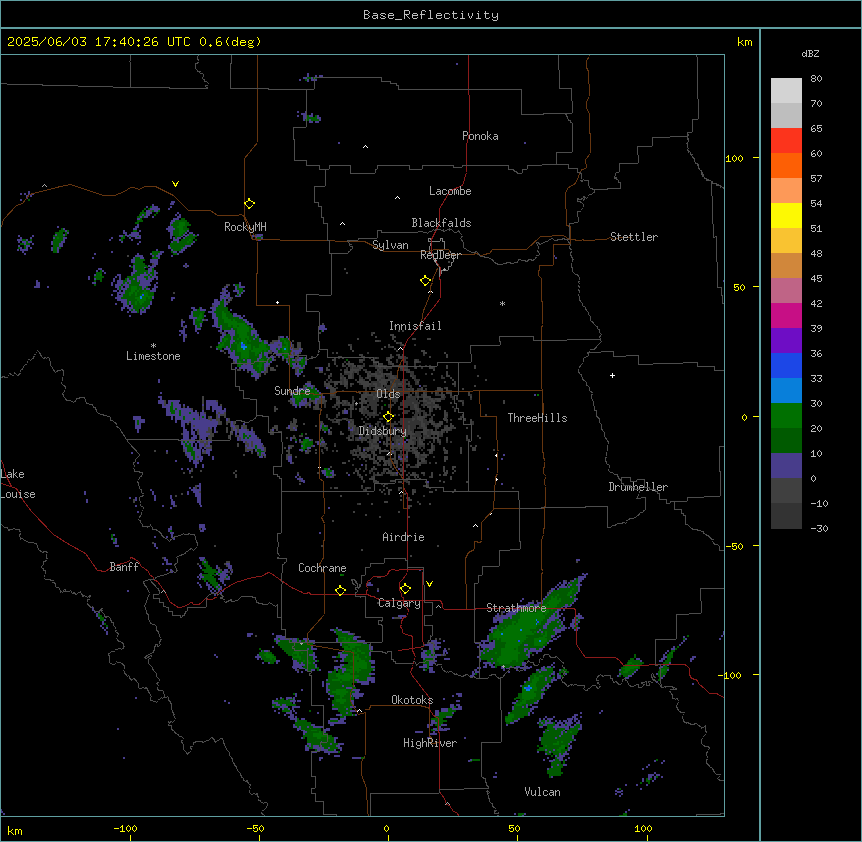Click the Cochrane label
862x842 pixels.
pos(322,568)
